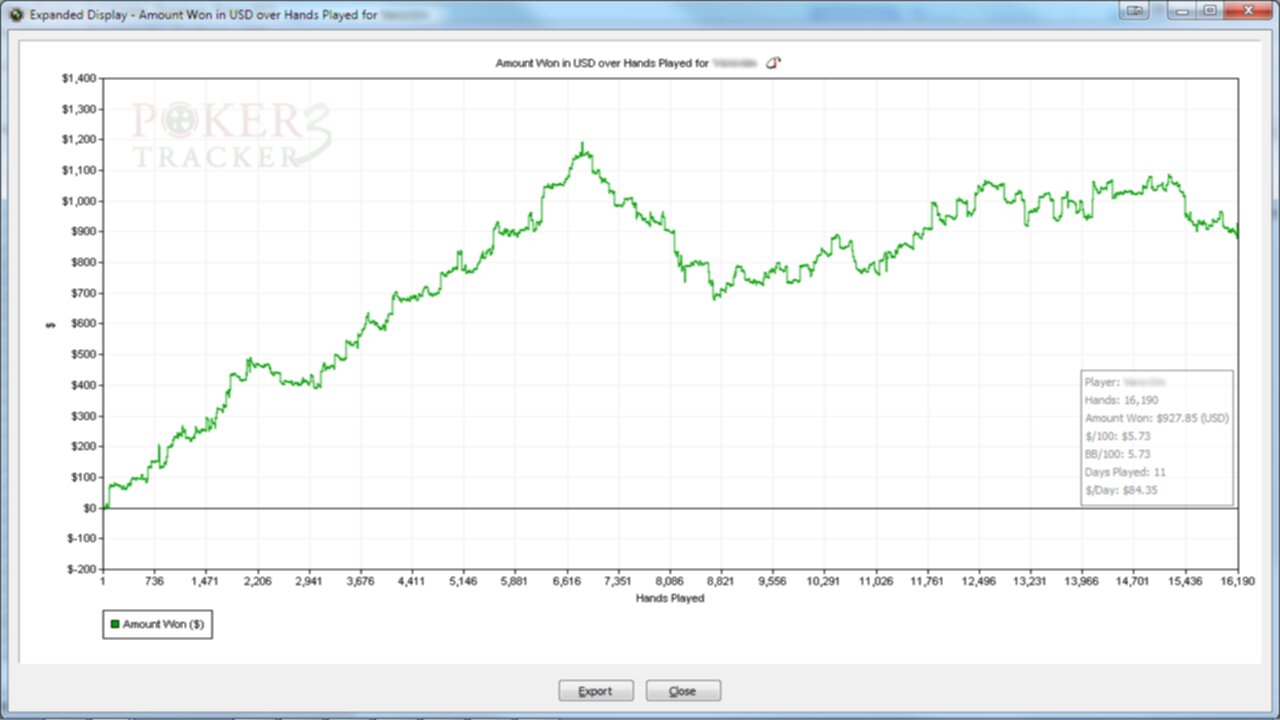
Task: Click the green swatch in the chart legend
Action: tap(115, 623)
